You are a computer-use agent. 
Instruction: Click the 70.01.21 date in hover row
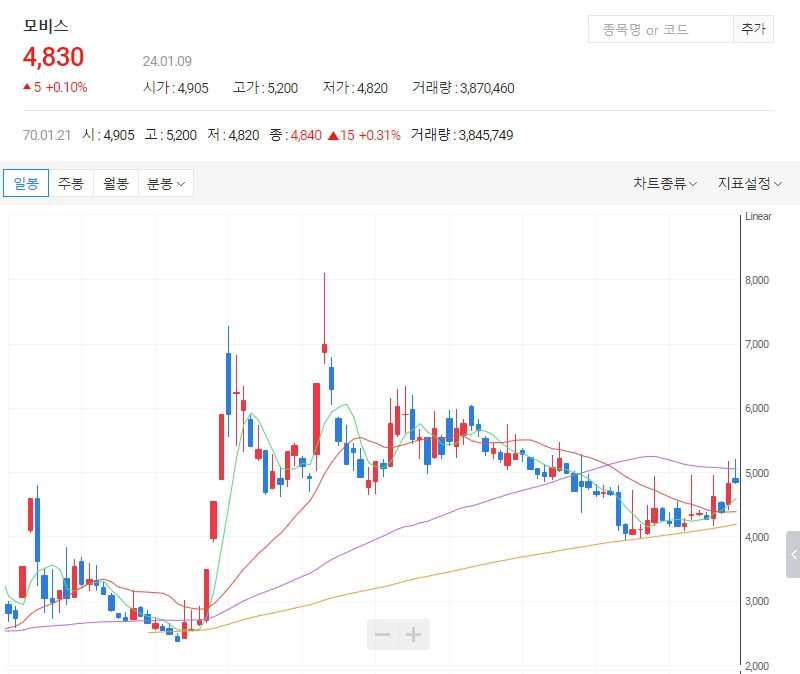(47, 135)
